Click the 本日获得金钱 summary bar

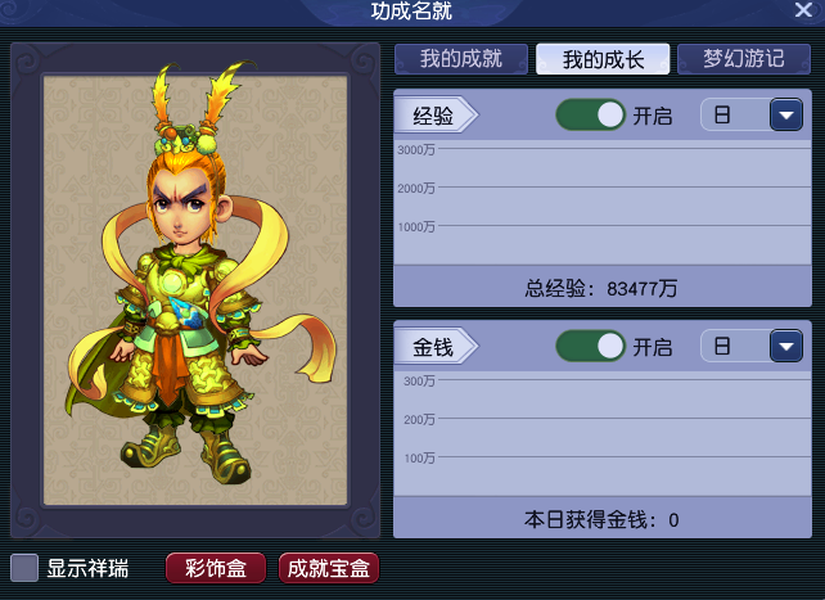point(602,518)
